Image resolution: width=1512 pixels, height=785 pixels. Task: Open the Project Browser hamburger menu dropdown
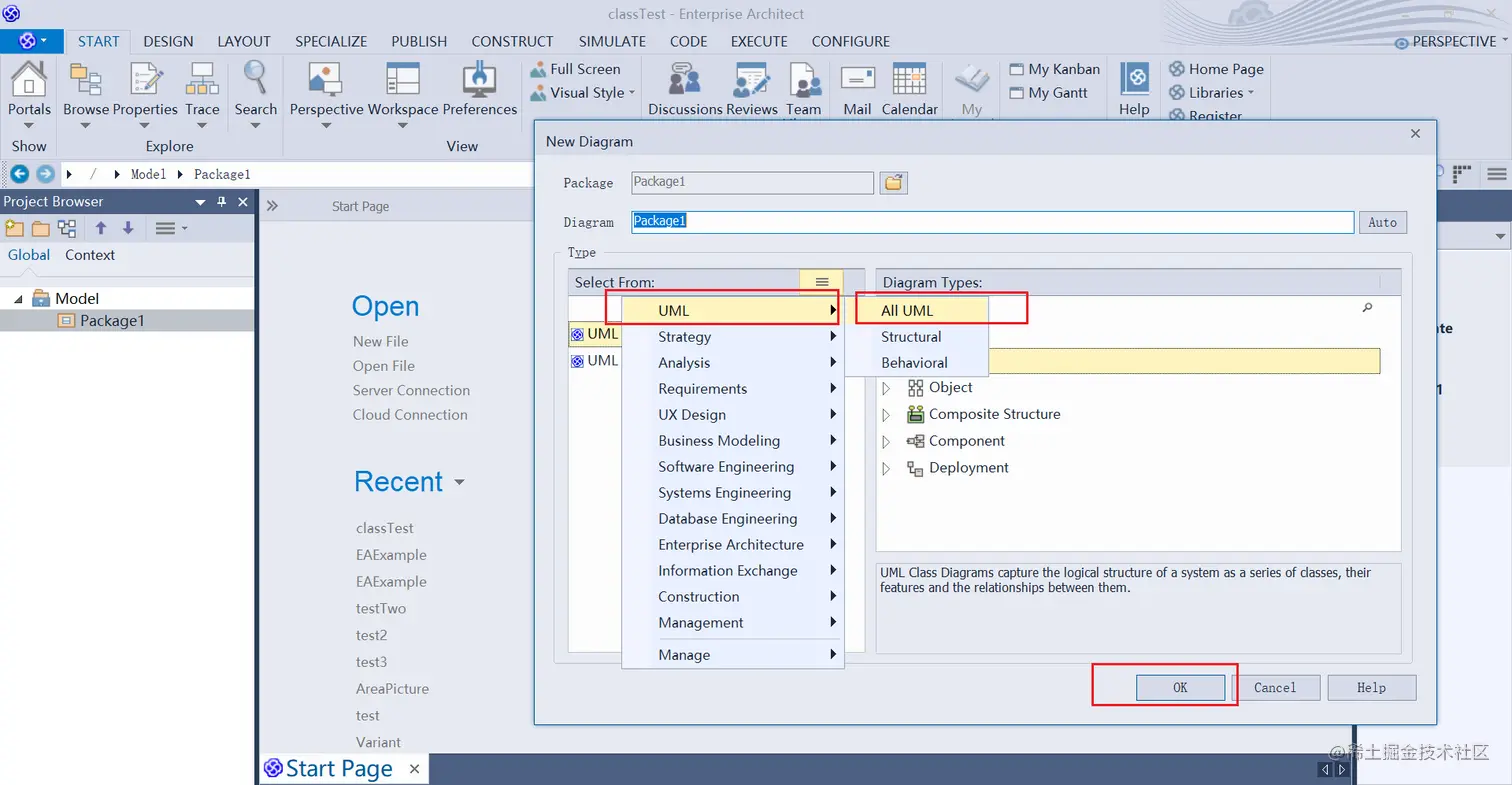[171, 228]
